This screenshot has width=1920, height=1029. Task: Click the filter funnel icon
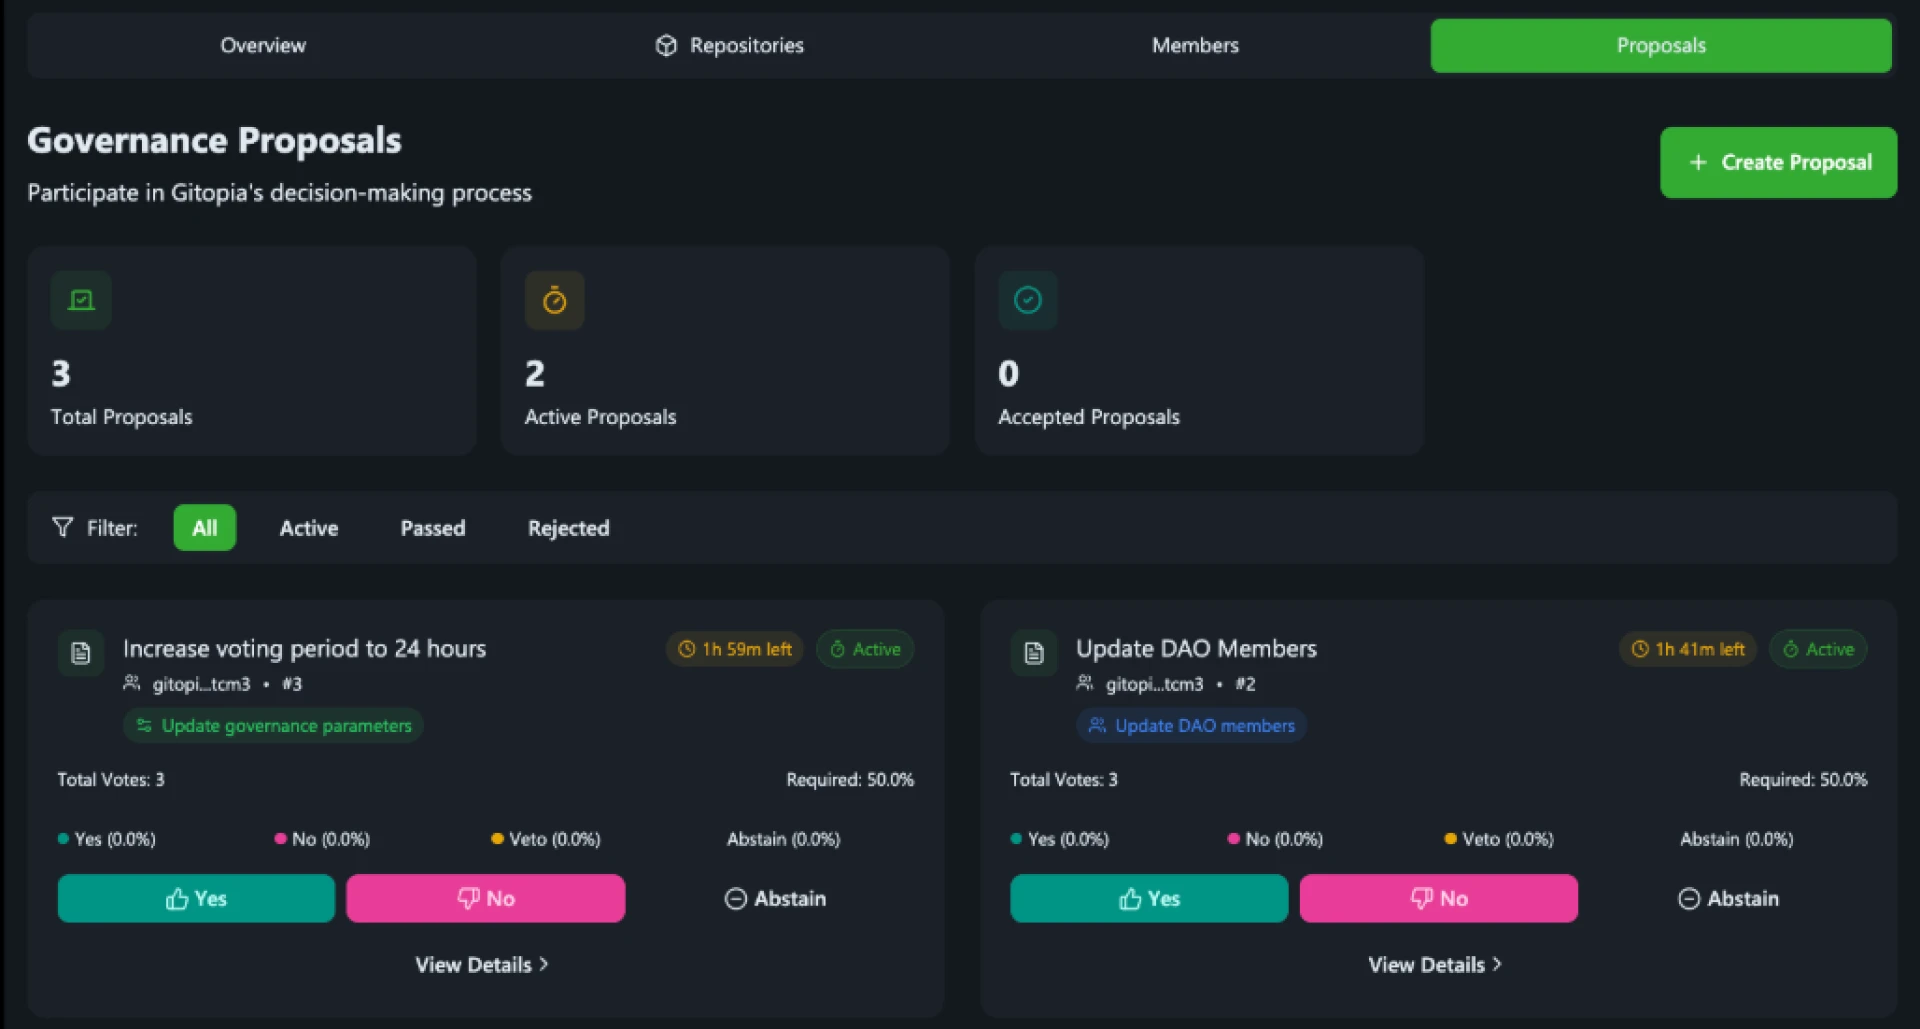[x=62, y=527]
